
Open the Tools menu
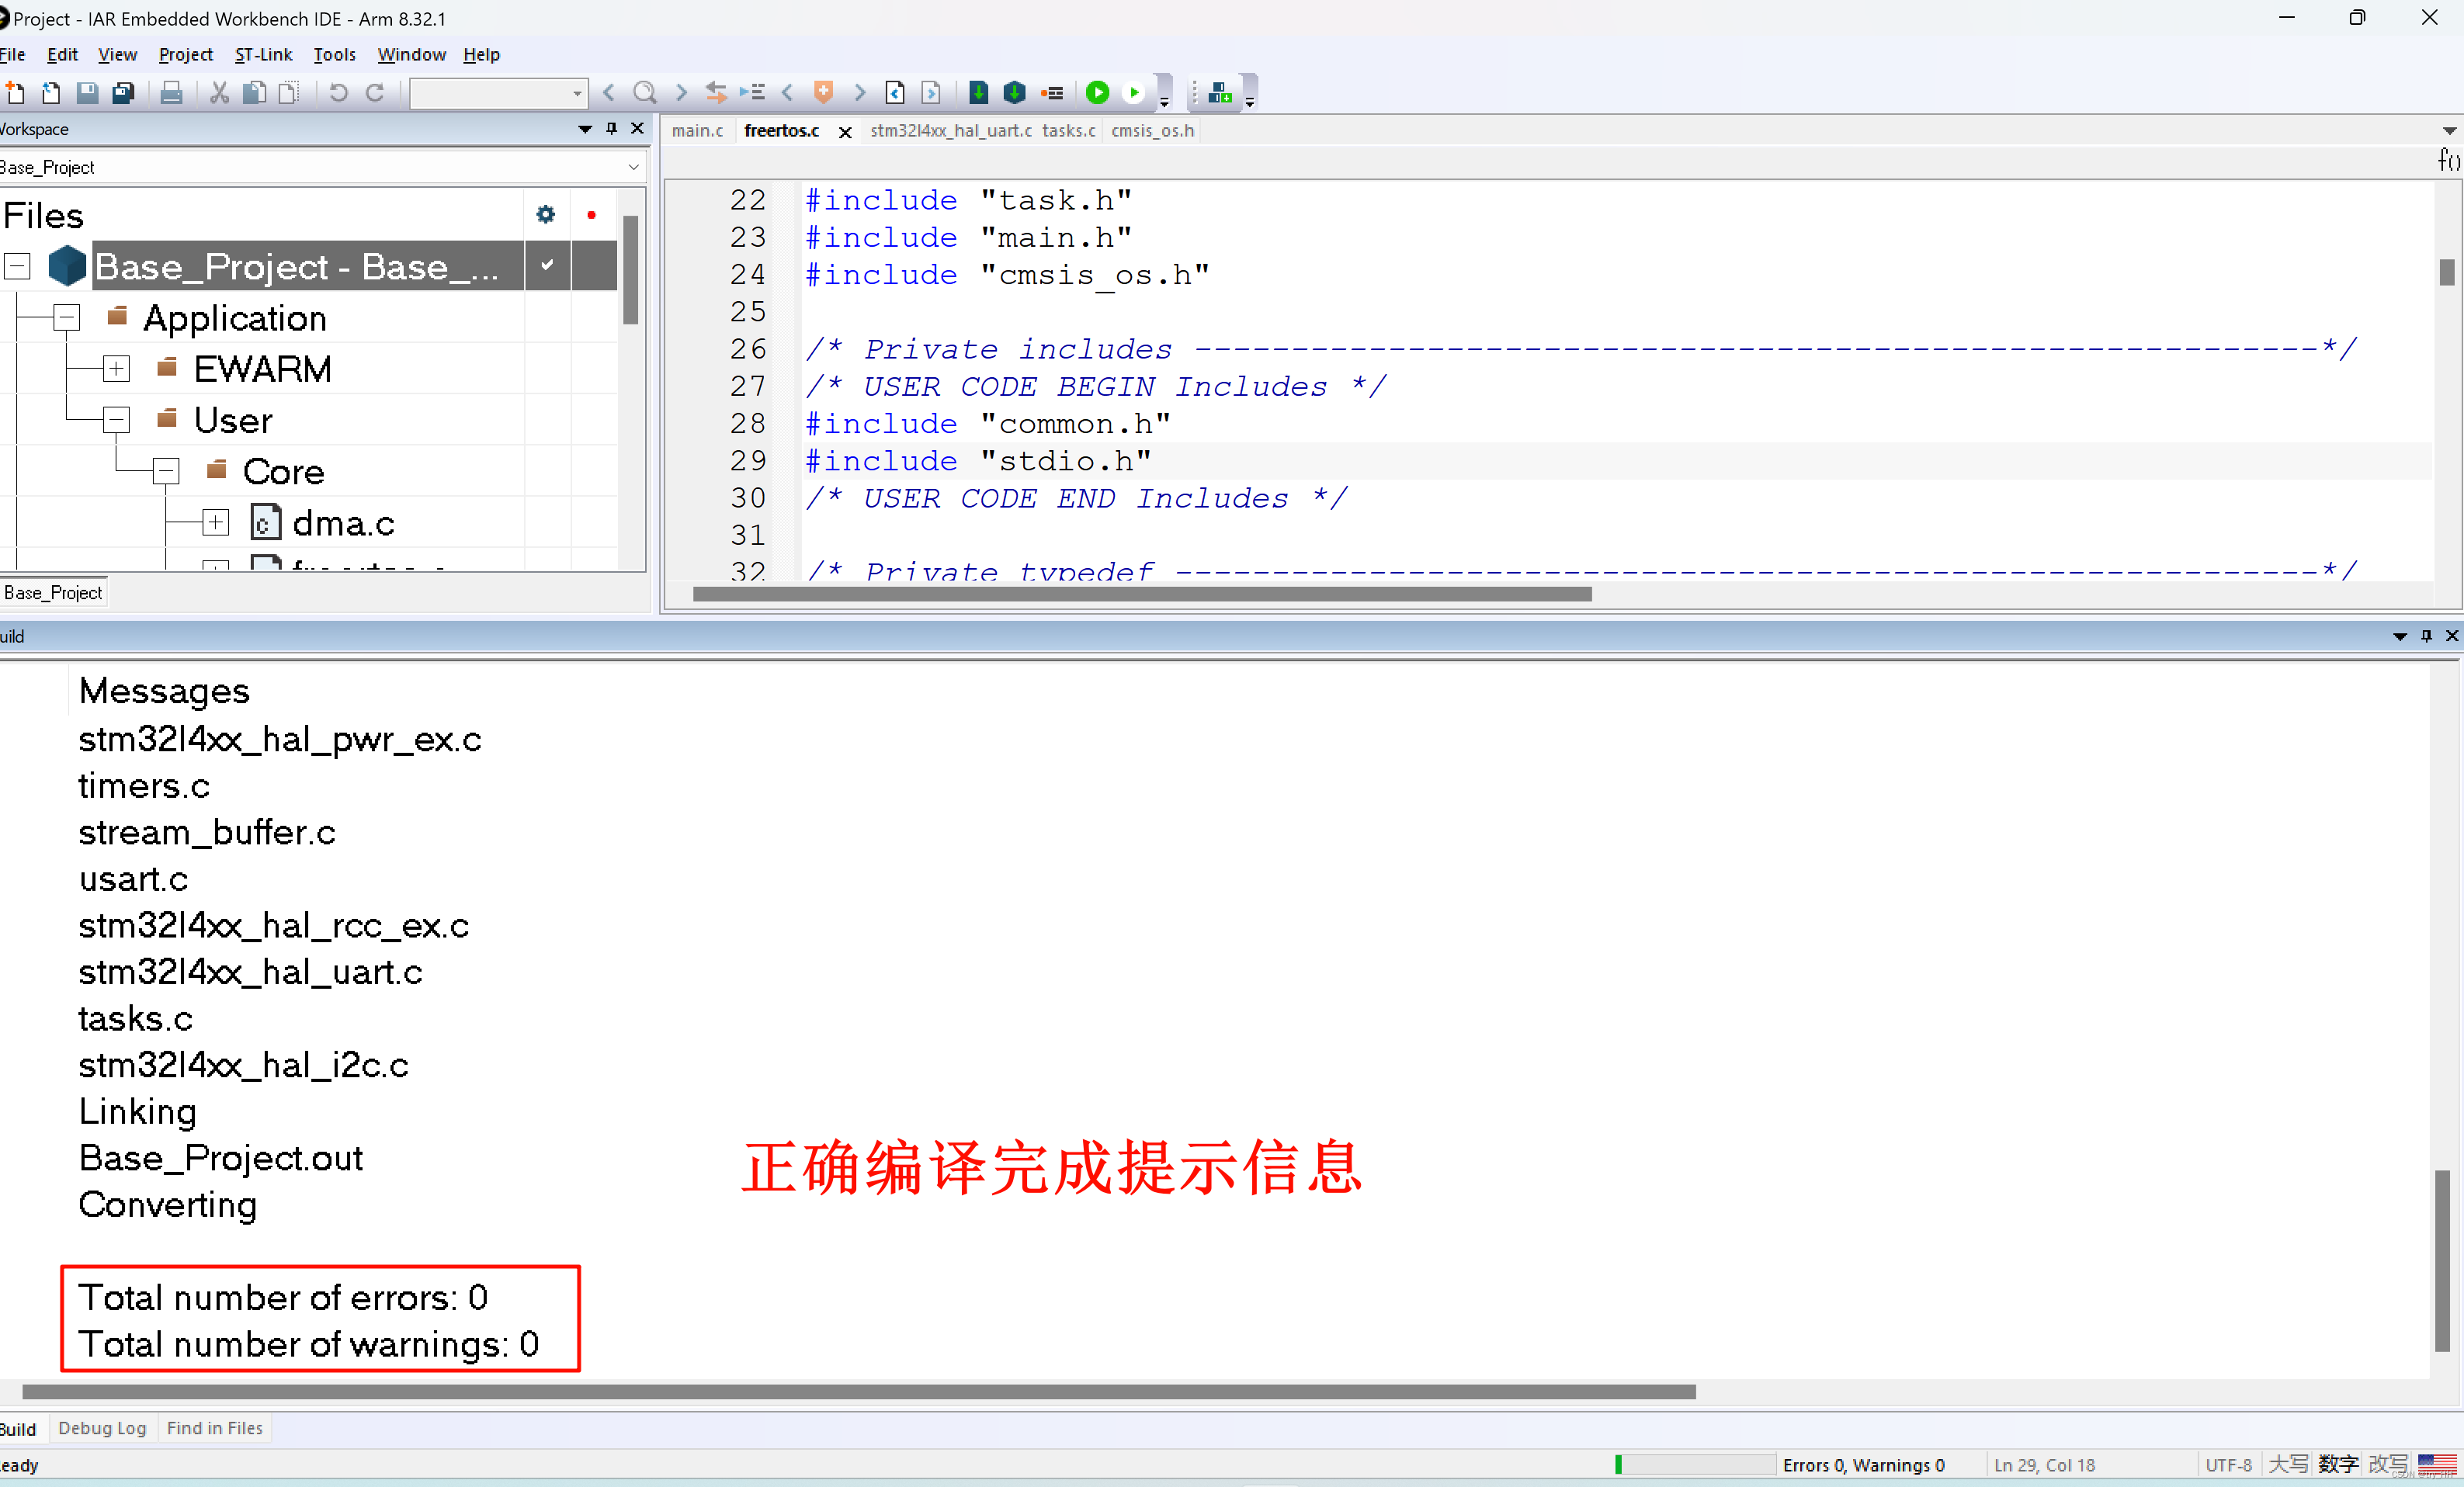tap(334, 54)
